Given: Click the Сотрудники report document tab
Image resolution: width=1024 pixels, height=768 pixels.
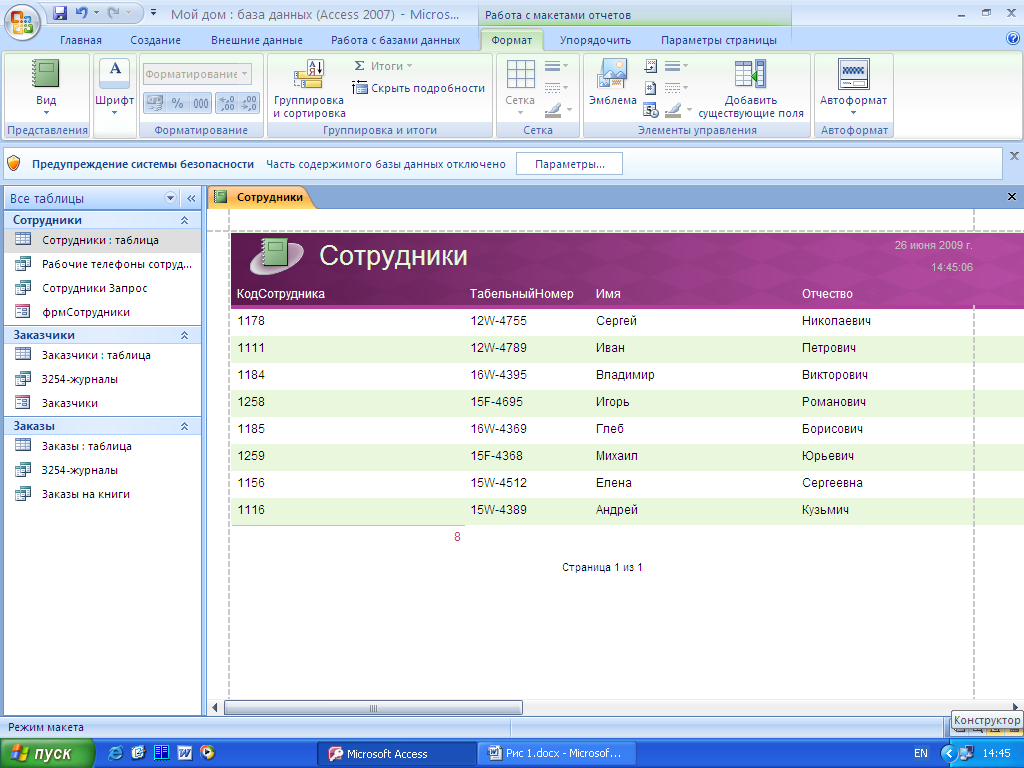Looking at the screenshot, I should click(x=261, y=197).
